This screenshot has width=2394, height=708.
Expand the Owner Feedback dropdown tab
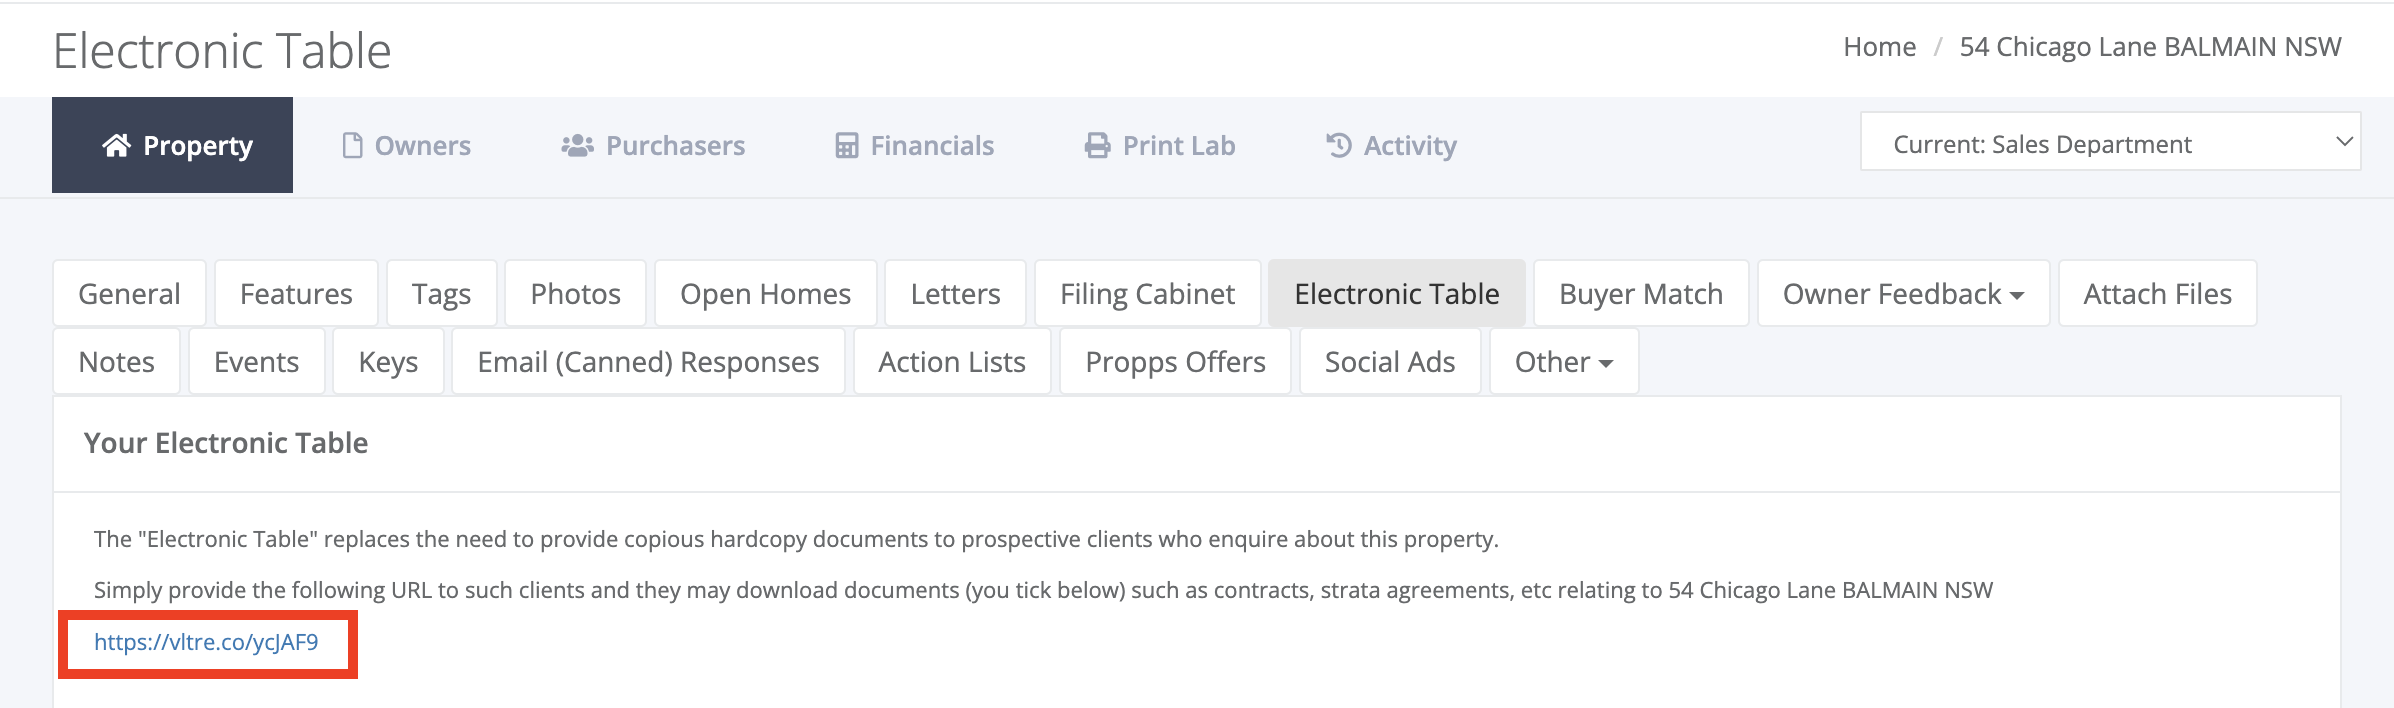[x=1903, y=293]
